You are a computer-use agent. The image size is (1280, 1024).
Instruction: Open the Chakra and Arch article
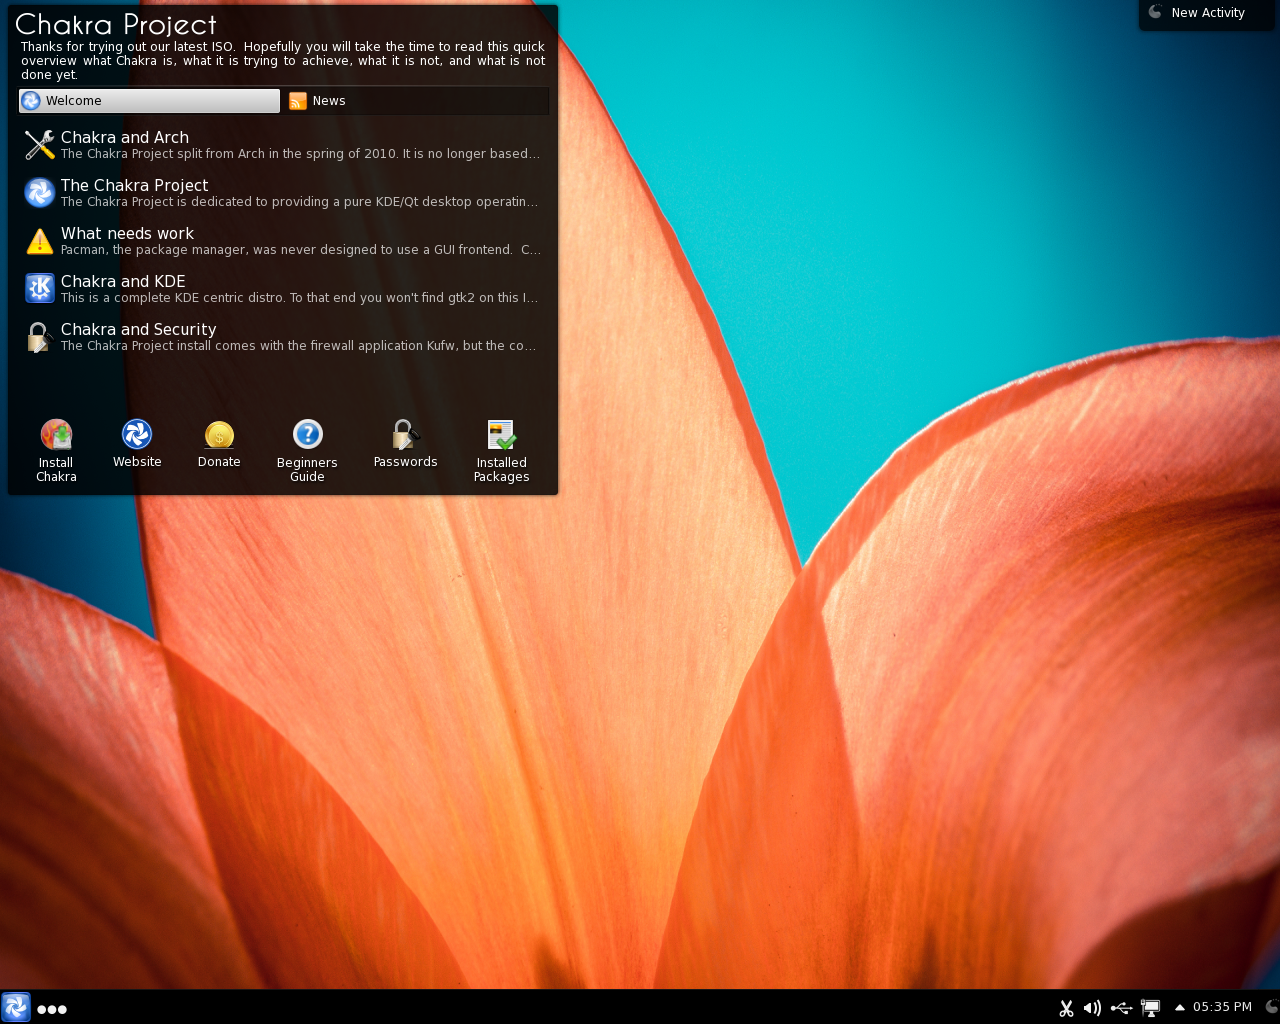pos(282,145)
